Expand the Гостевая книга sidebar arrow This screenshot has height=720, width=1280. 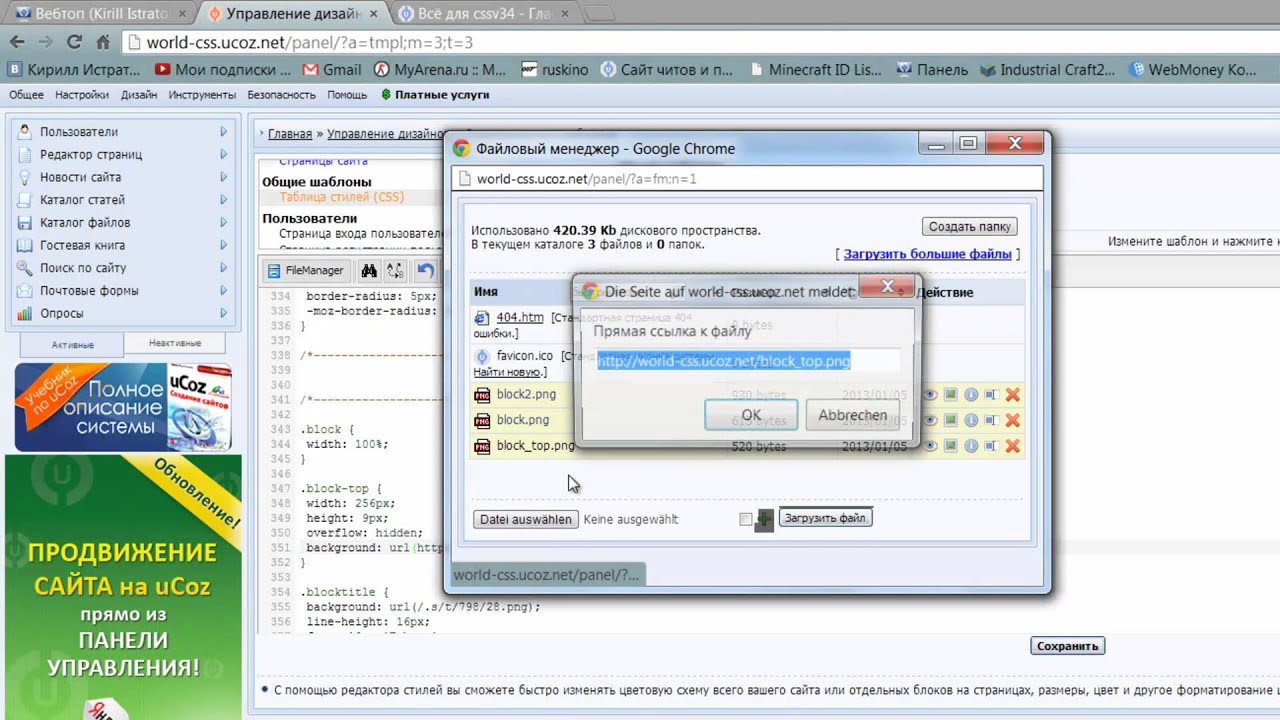(x=224, y=245)
